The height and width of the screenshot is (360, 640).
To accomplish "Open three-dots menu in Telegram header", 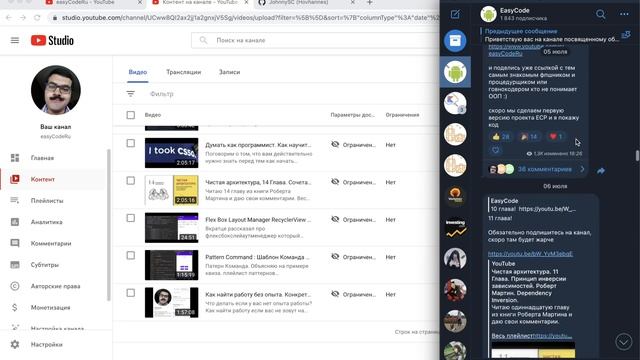I will click(624, 14).
